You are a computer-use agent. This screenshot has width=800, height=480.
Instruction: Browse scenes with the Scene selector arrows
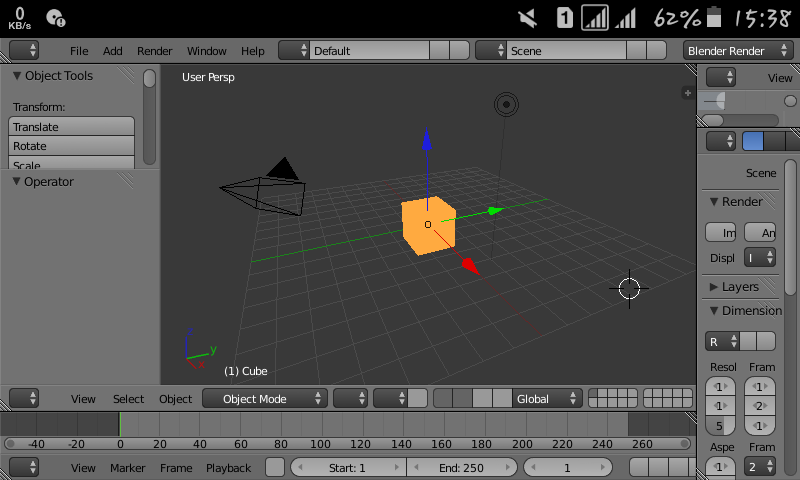491,50
